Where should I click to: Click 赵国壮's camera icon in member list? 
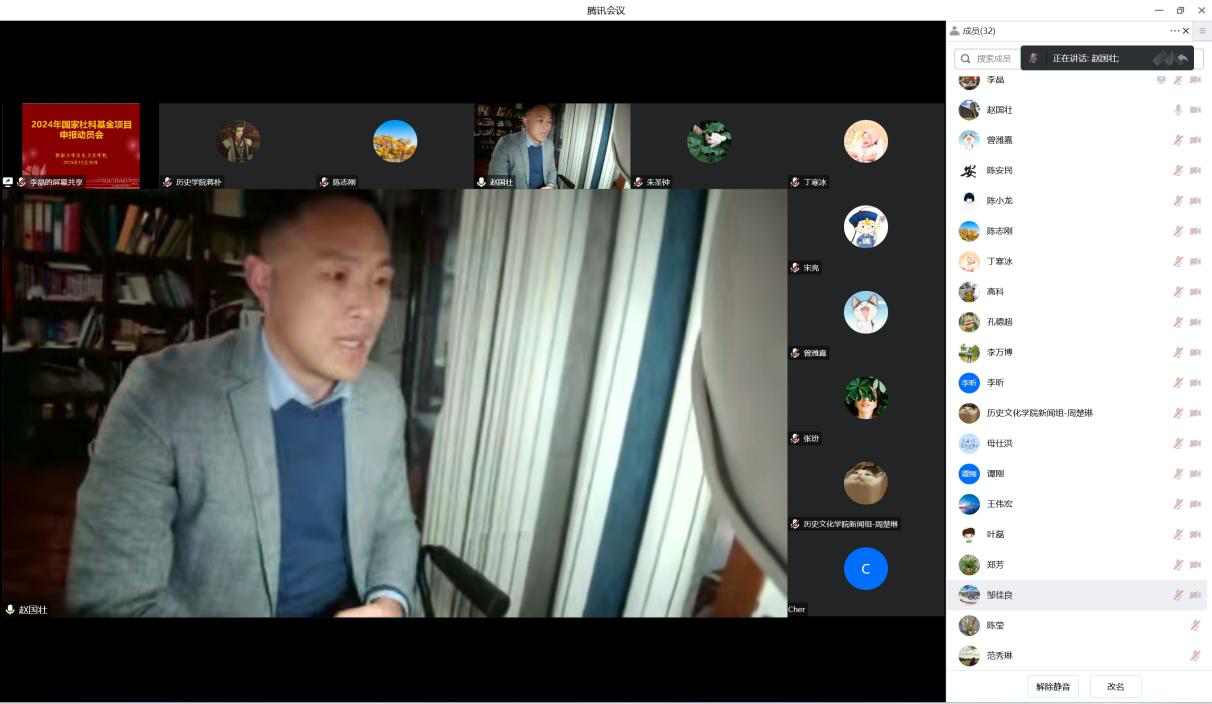click(1195, 110)
